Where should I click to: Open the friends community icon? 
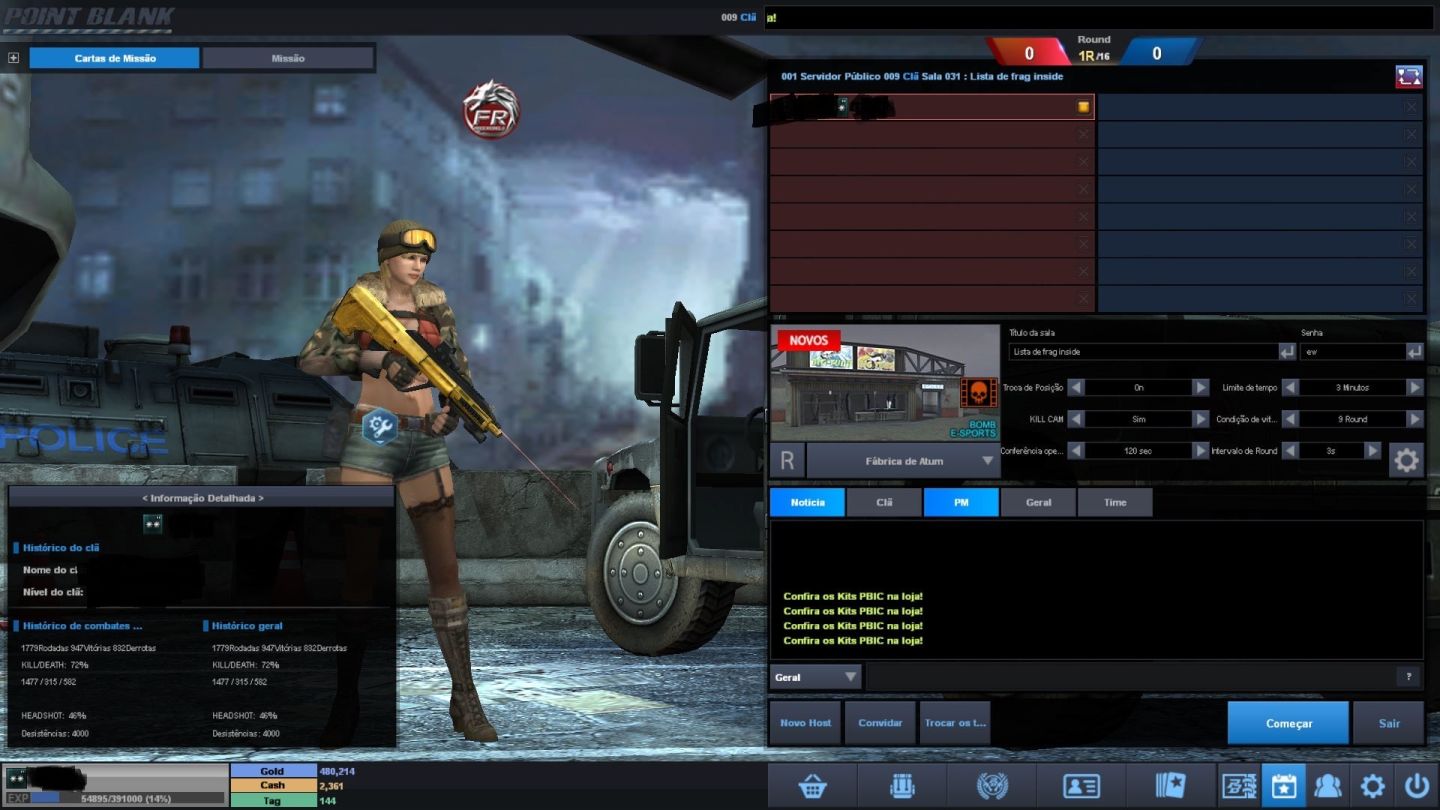[x=1328, y=786]
